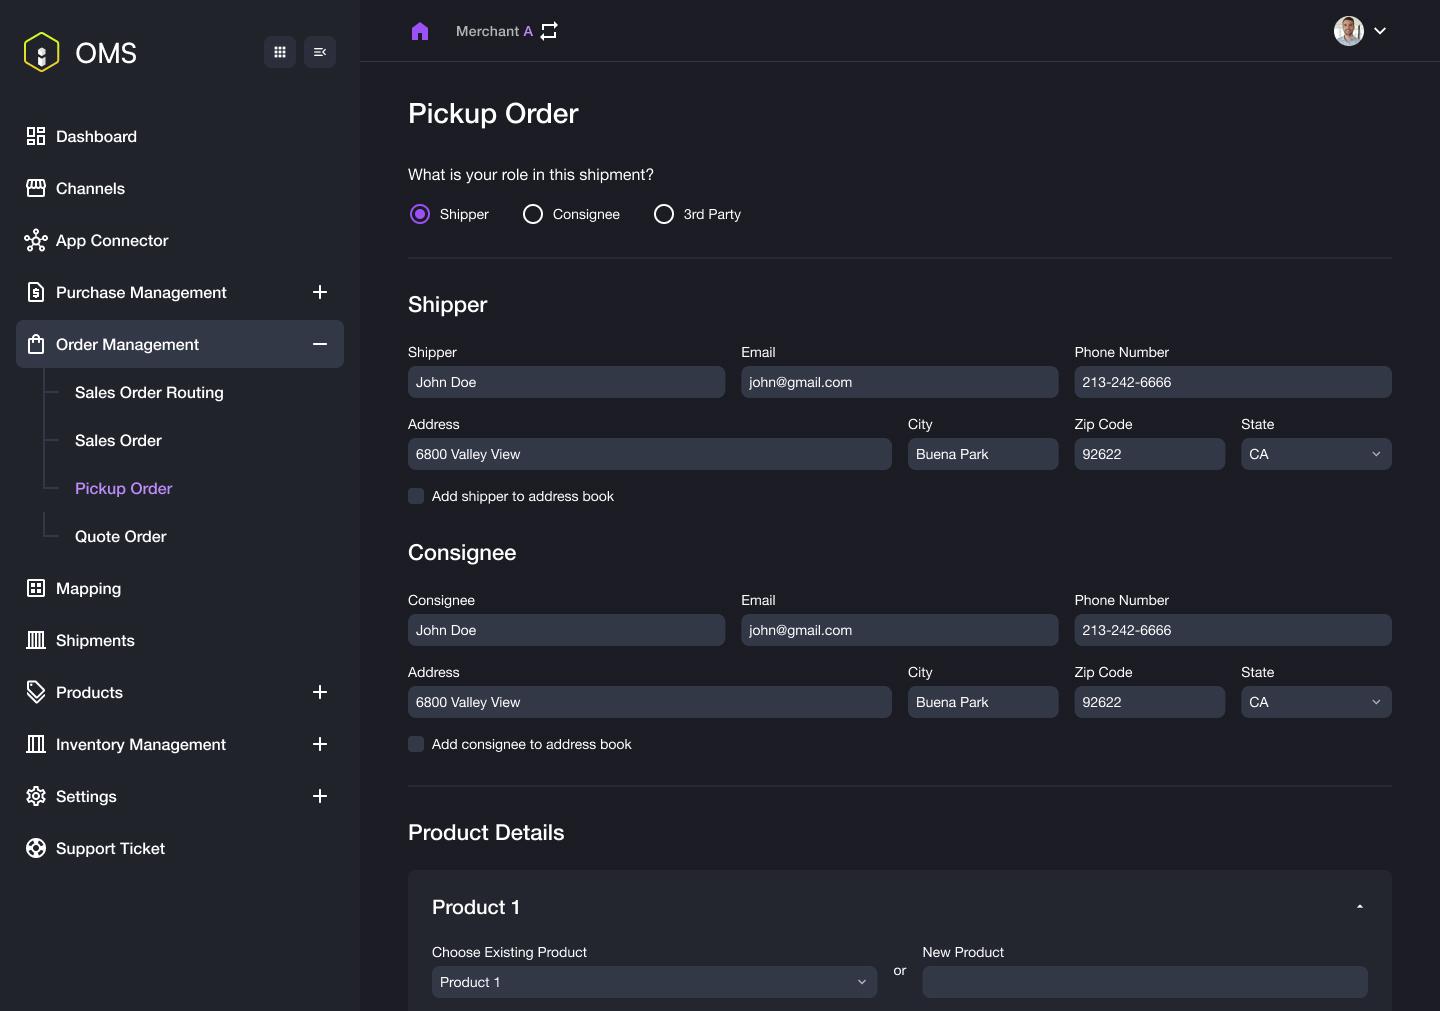Image resolution: width=1440 pixels, height=1011 pixels.
Task: Click the Shipper Zip Code field
Action: [1150, 454]
